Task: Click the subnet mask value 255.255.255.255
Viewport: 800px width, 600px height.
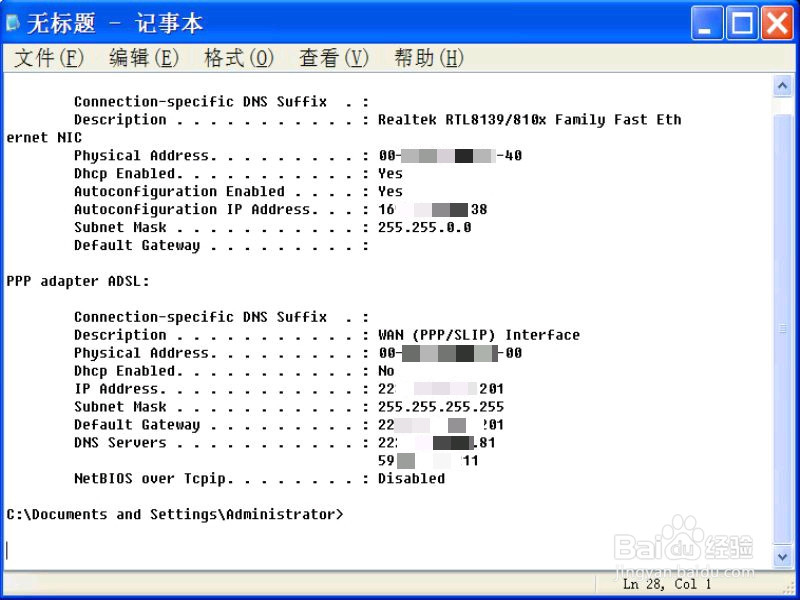Action: click(x=441, y=407)
